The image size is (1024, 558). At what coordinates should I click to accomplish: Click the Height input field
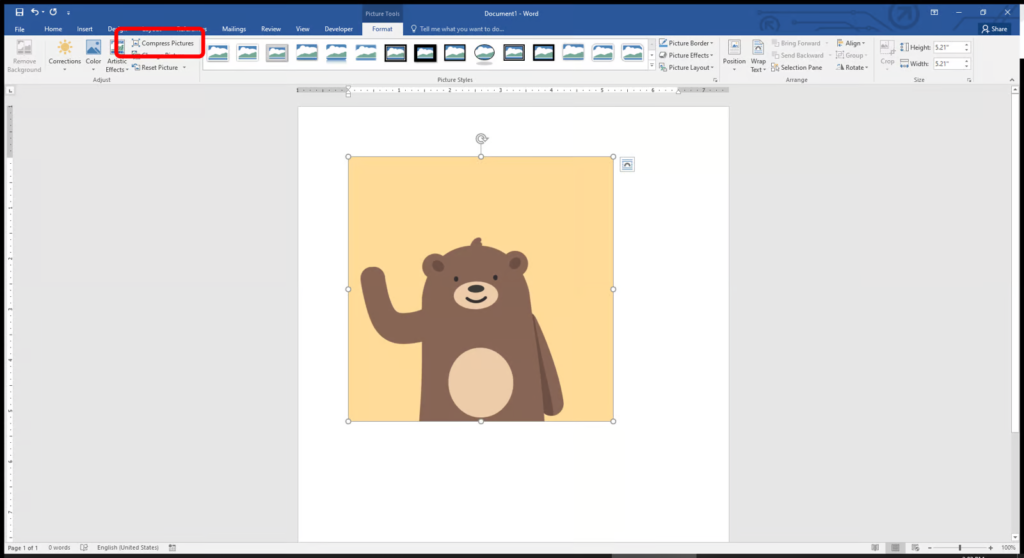tap(948, 47)
